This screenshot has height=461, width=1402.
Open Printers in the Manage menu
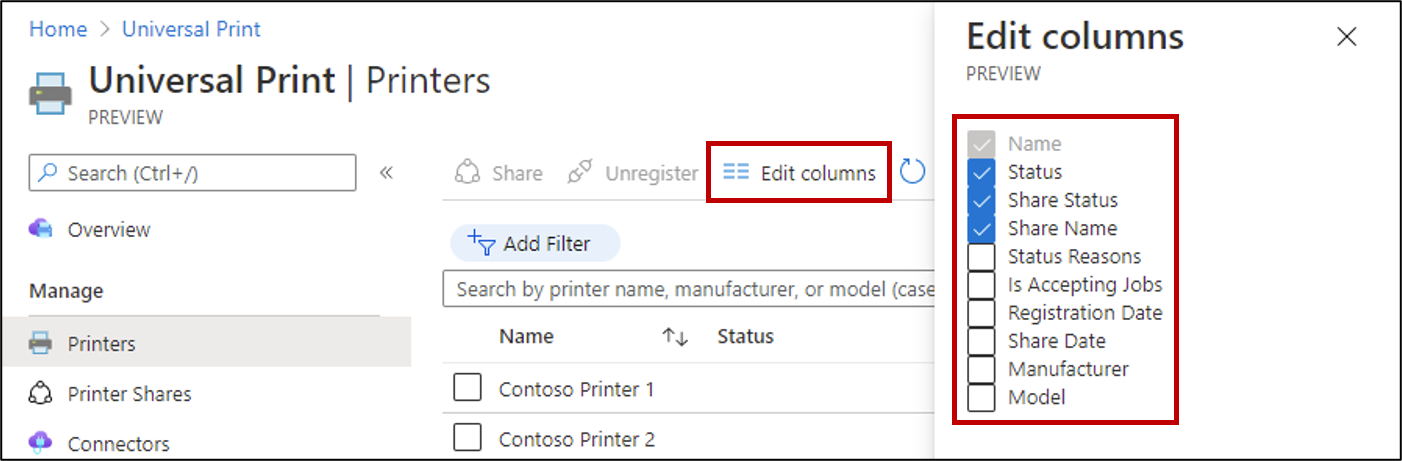coord(101,344)
